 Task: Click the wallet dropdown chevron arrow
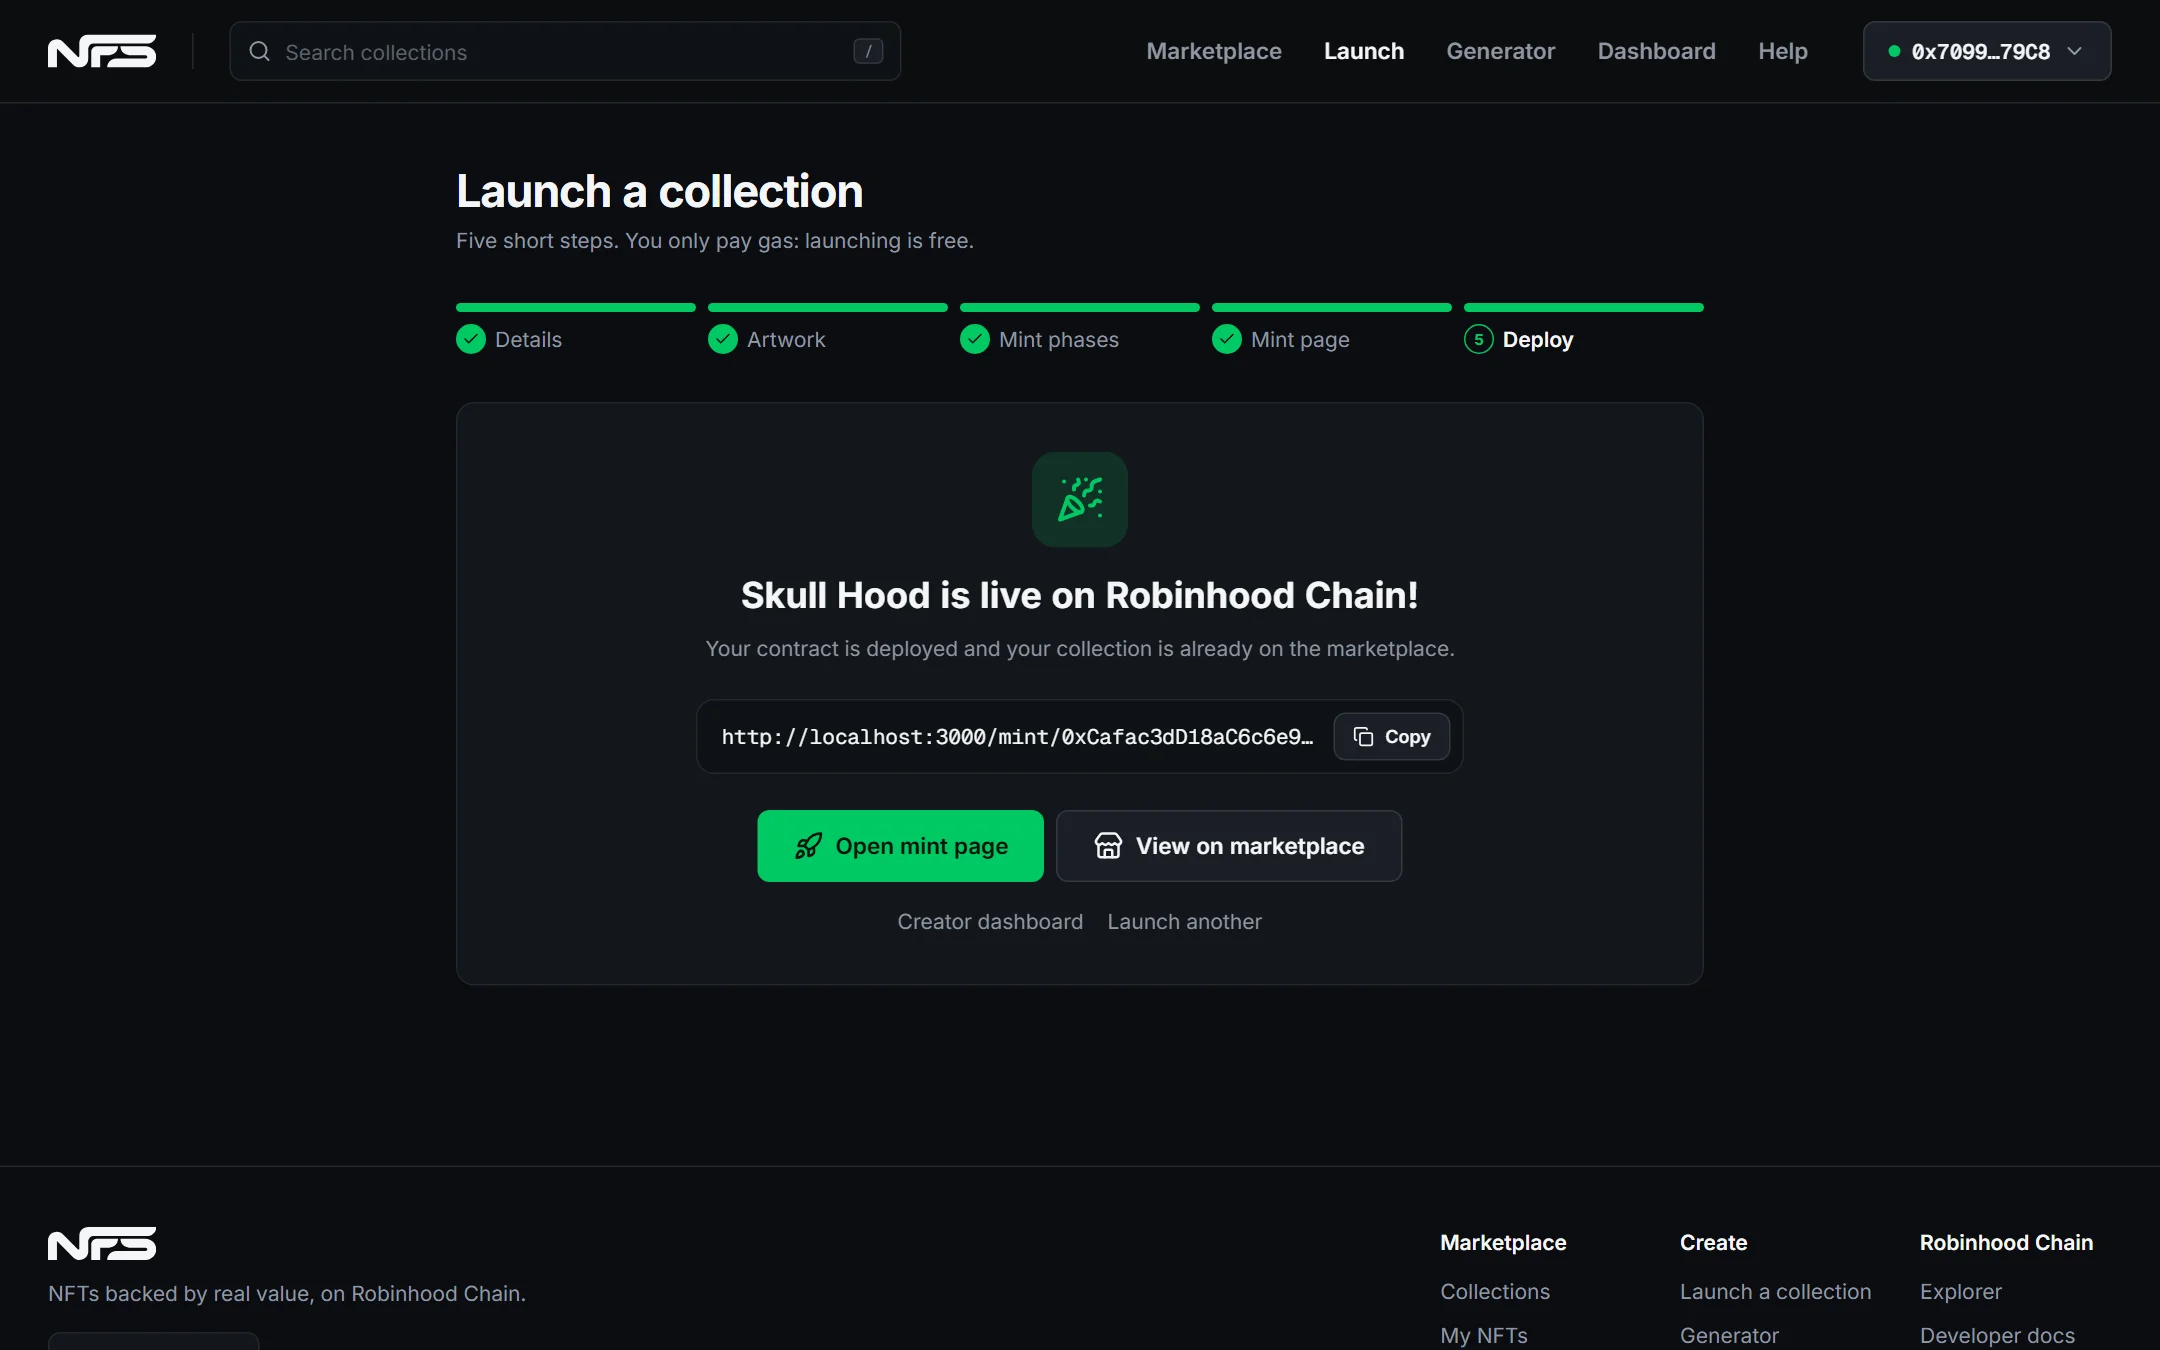click(x=2075, y=51)
